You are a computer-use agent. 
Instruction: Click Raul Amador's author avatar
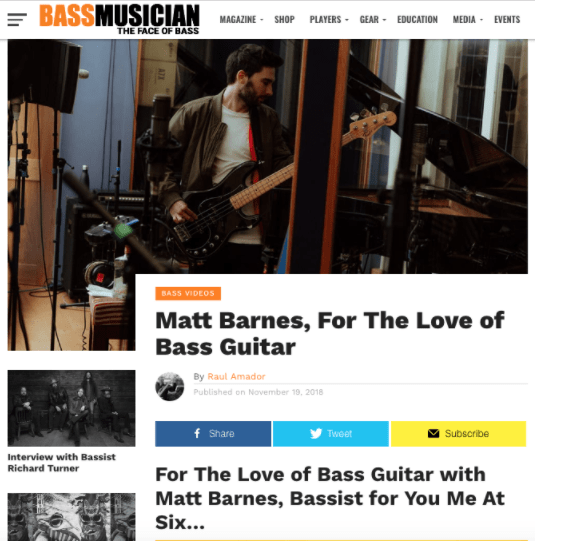(x=170, y=386)
